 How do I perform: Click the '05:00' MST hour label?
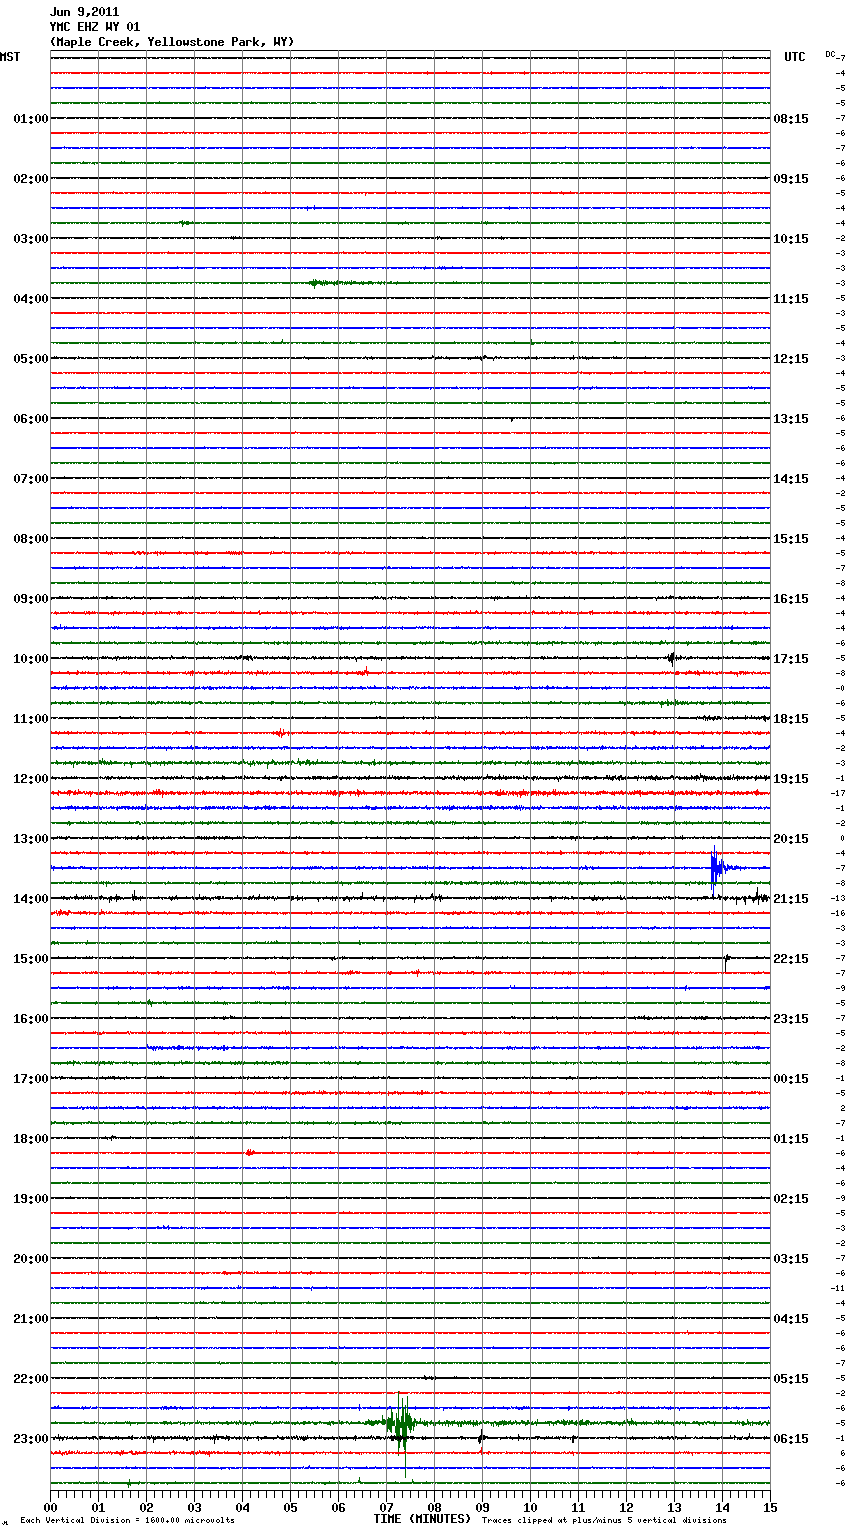click(31, 359)
